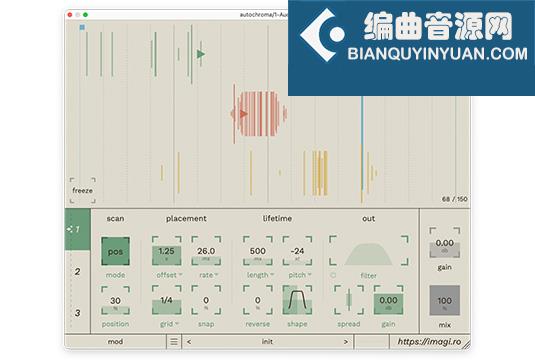Select layer tab 3

click(77, 313)
